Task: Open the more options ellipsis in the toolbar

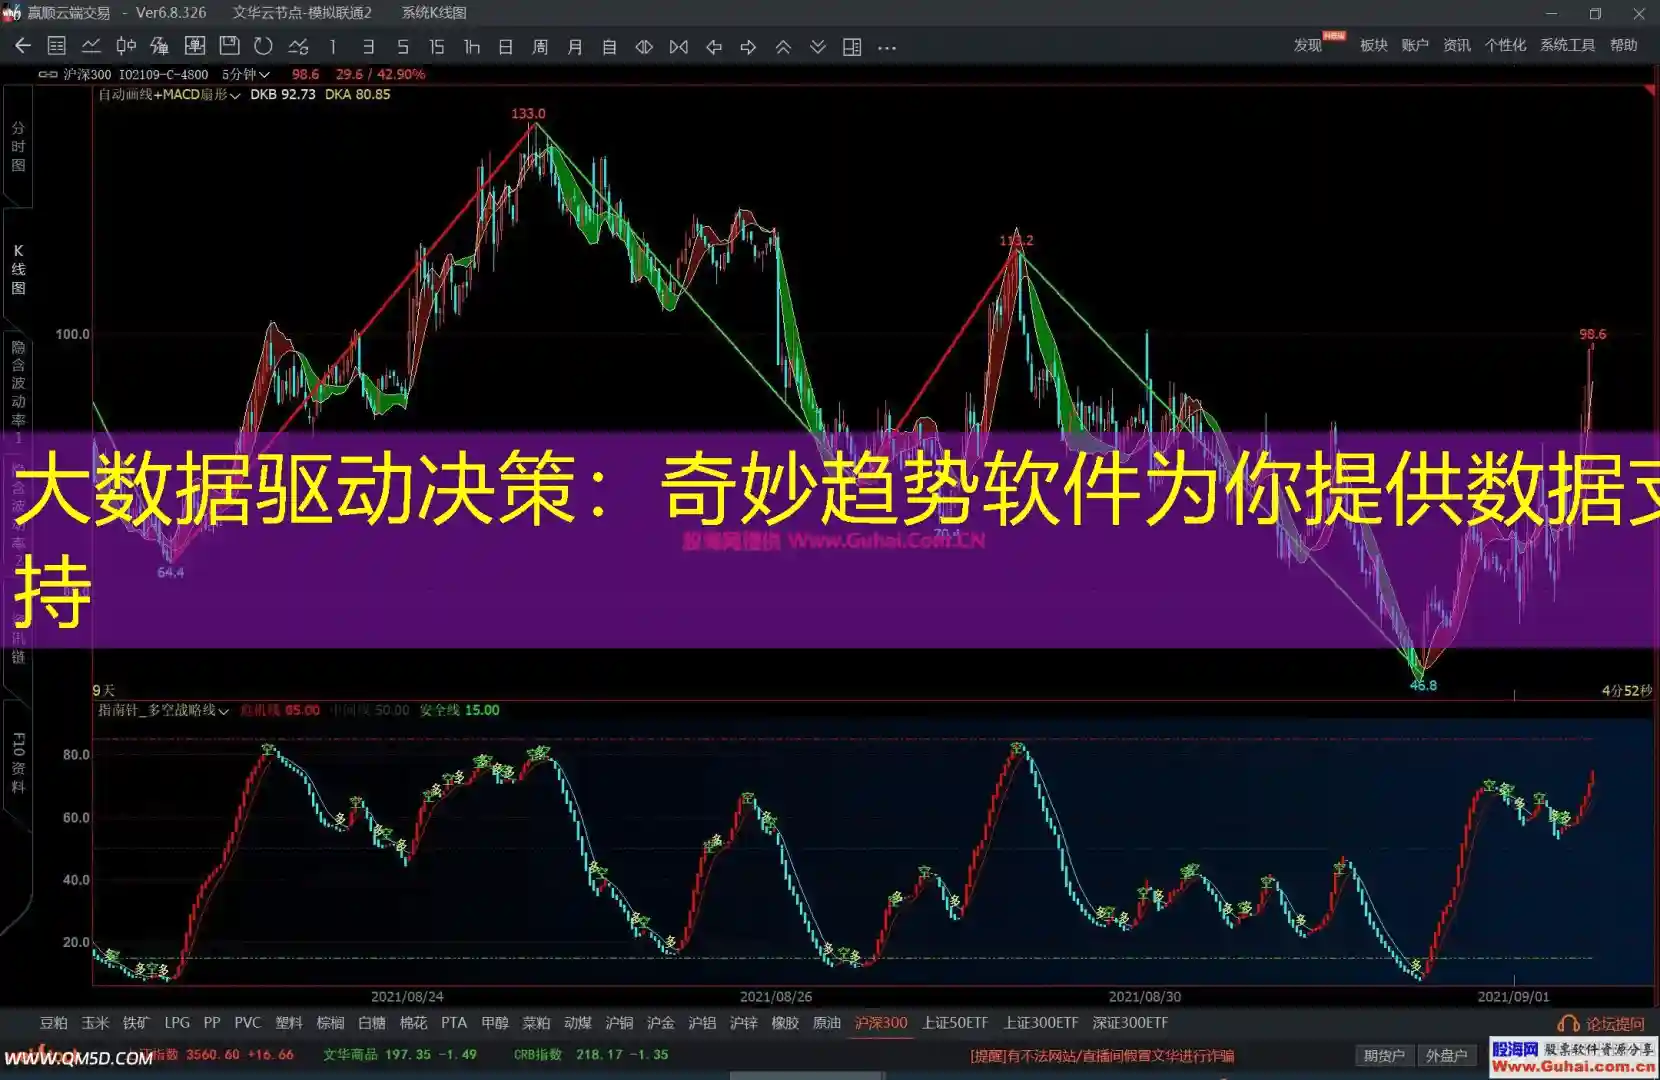Action: click(x=887, y=47)
